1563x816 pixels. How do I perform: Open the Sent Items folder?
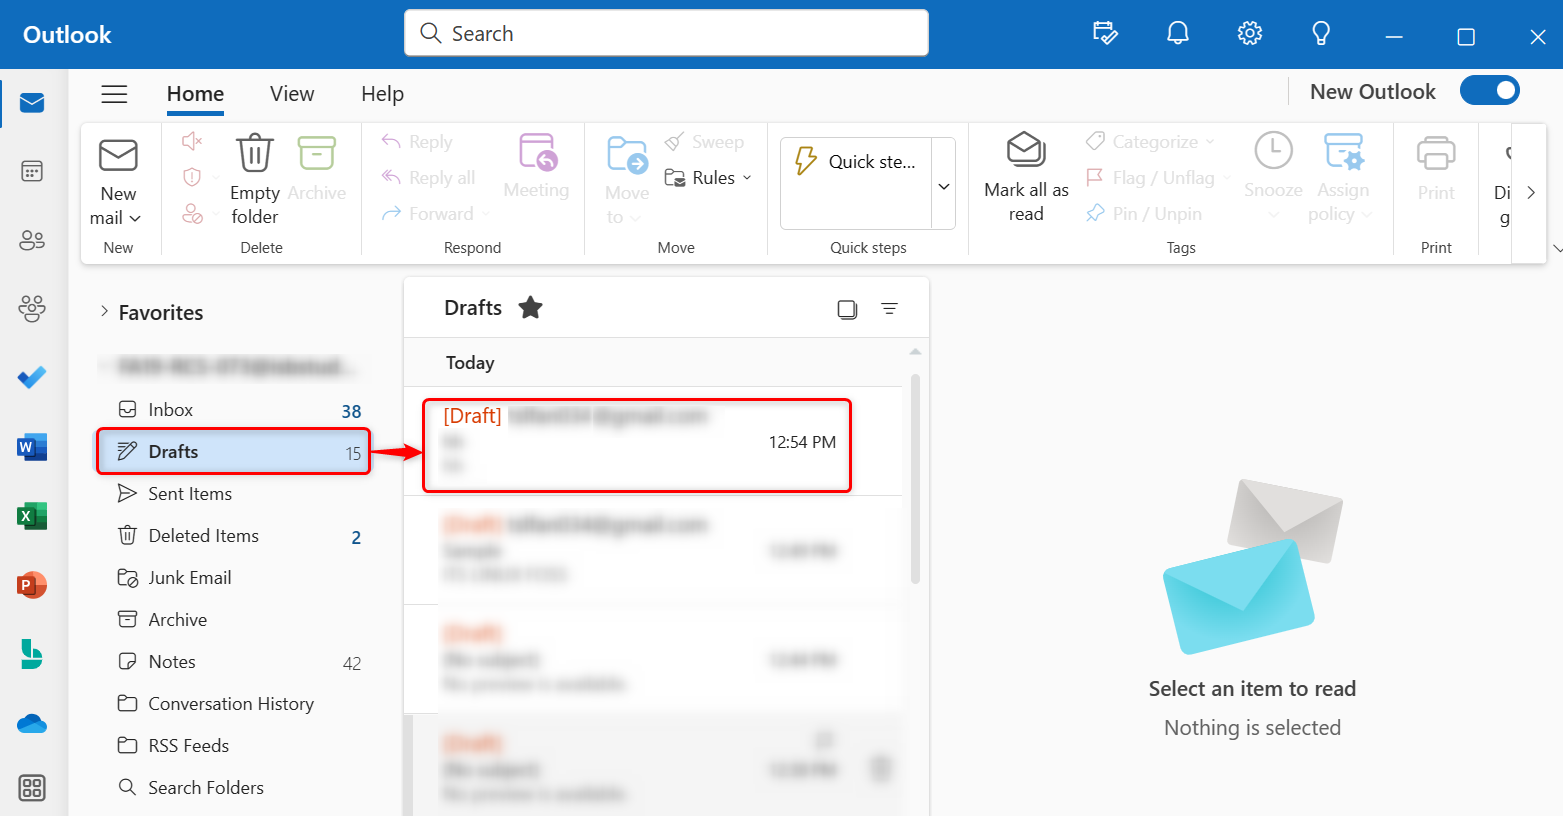point(234,494)
